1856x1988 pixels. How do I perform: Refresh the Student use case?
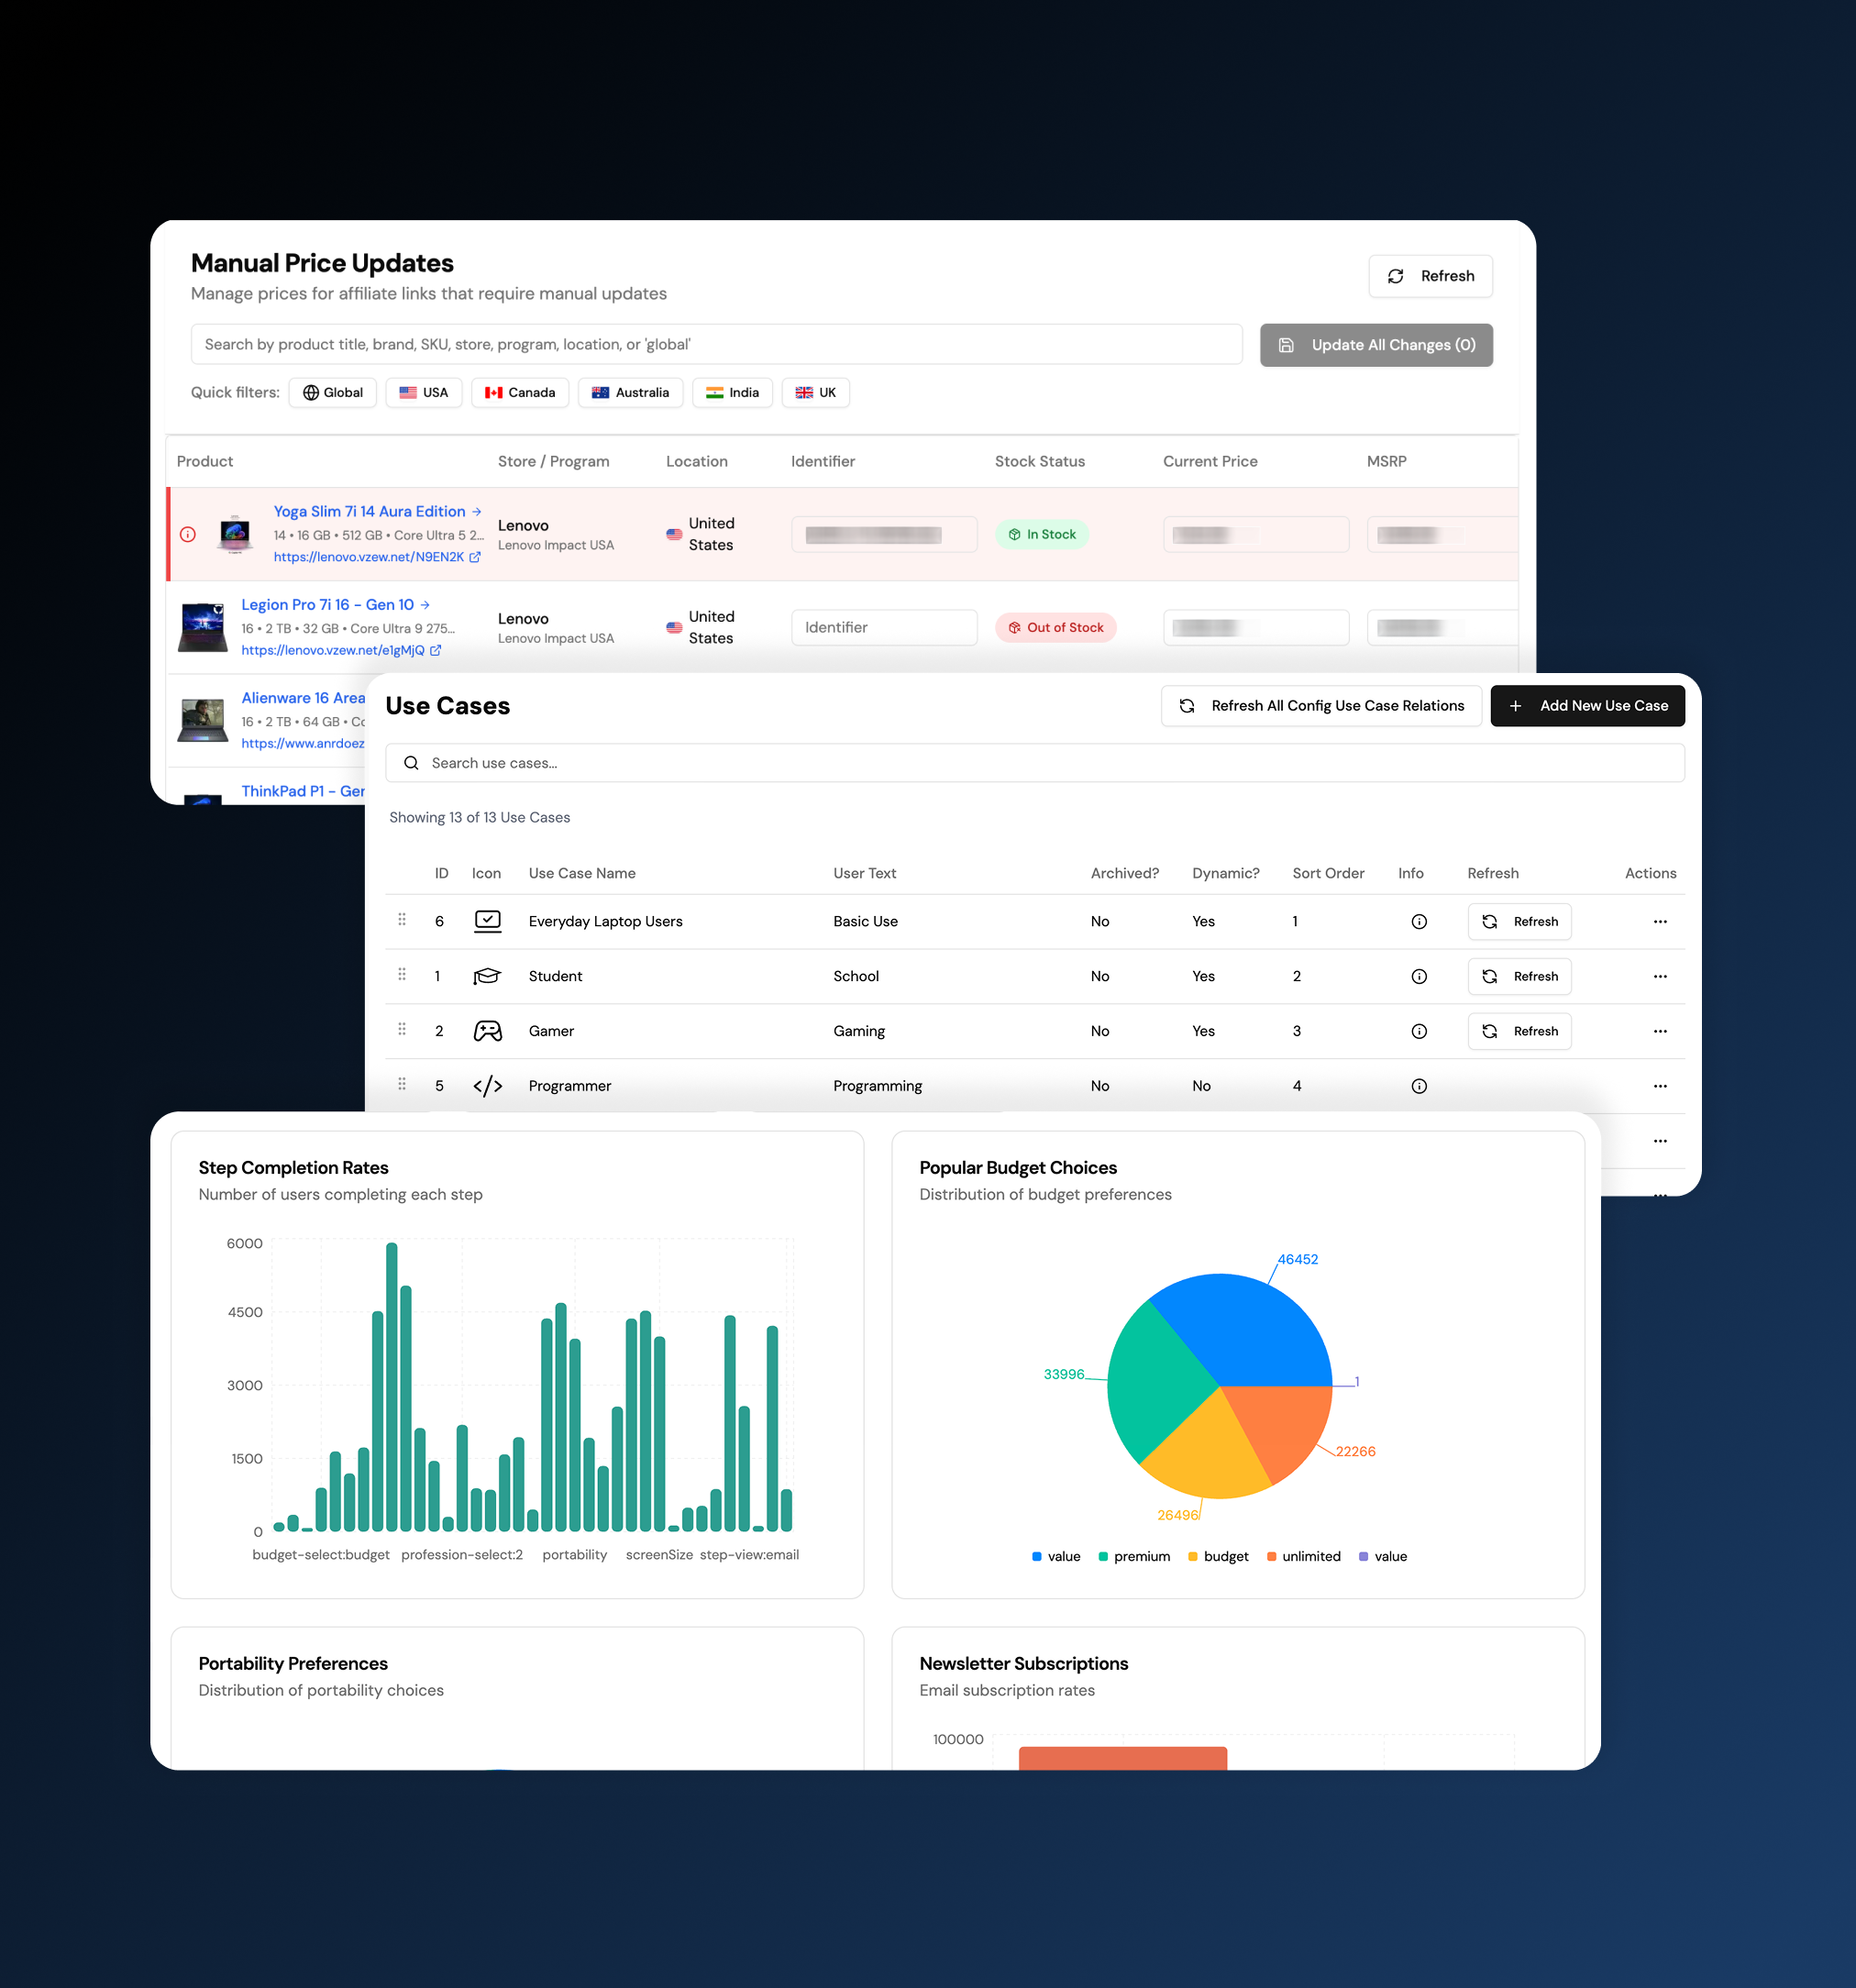click(1519, 977)
